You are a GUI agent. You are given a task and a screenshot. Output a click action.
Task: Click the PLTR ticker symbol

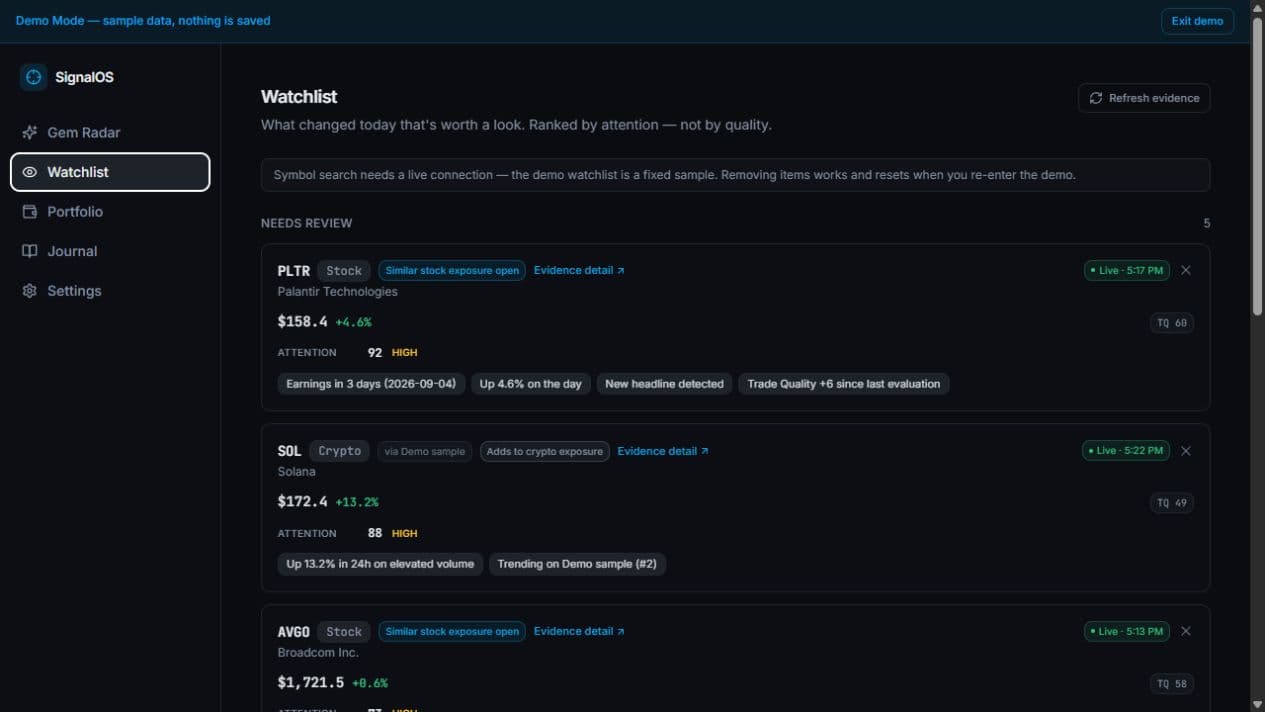pyautogui.click(x=294, y=271)
